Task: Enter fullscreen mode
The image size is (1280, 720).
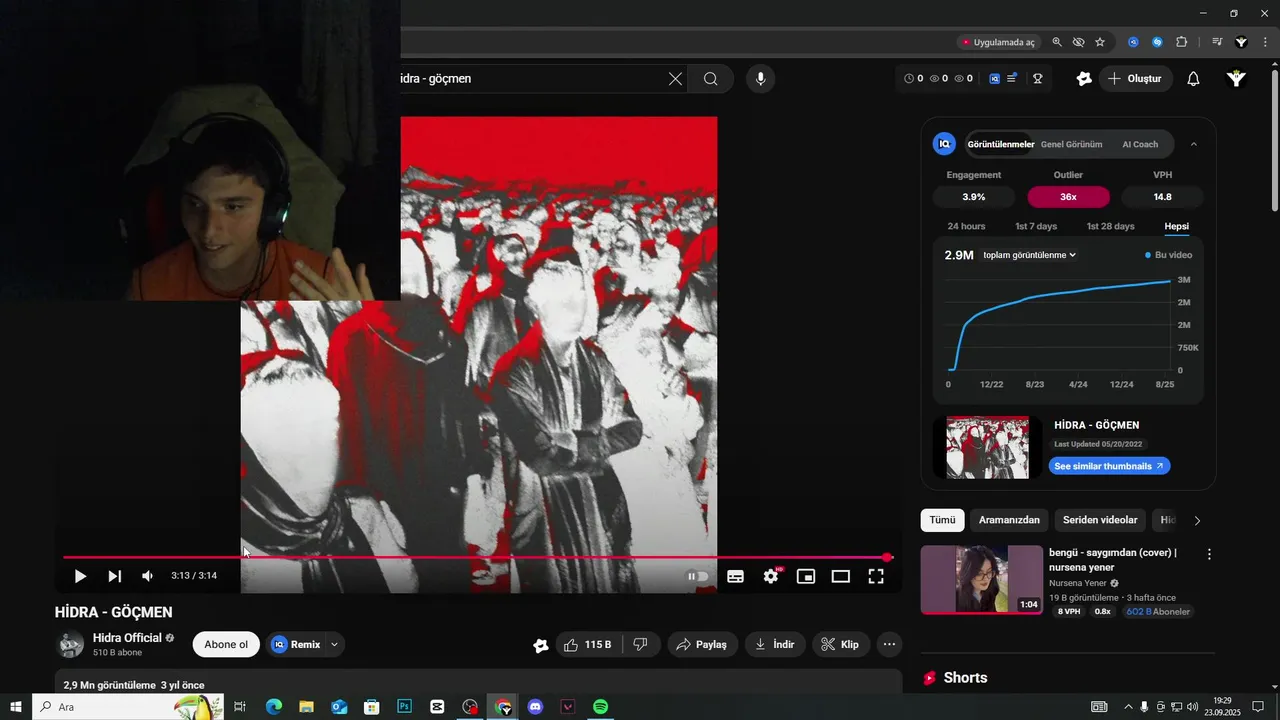Action: [x=876, y=576]
